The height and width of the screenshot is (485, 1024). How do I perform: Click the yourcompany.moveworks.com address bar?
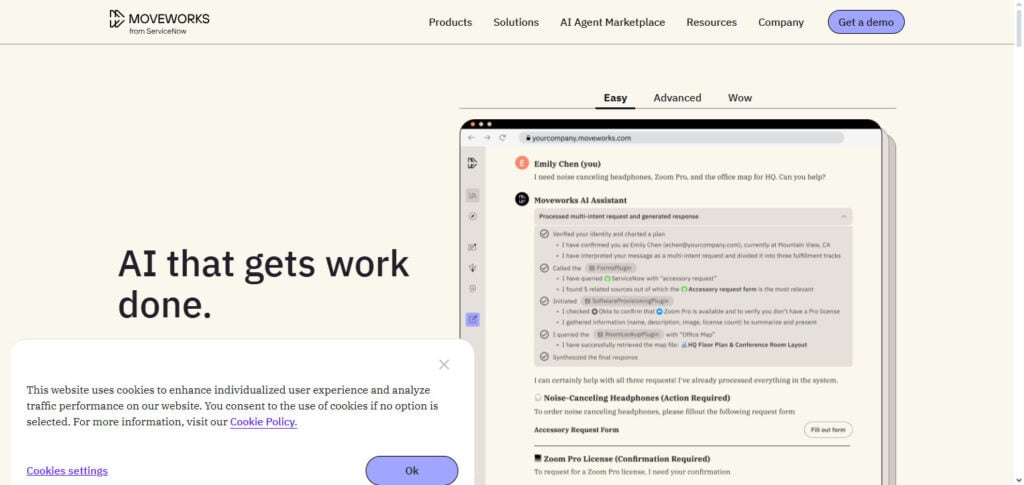click(681, 138)
